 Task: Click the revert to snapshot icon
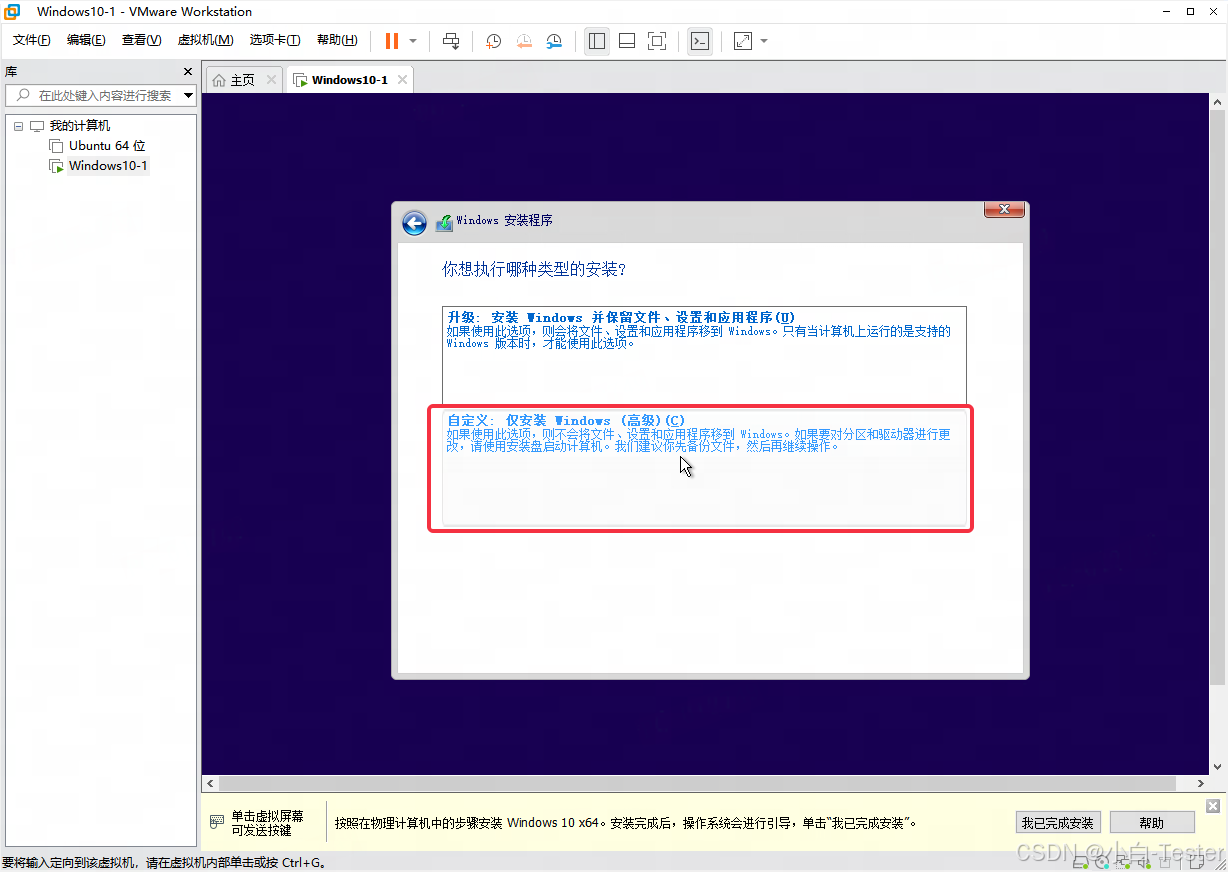tap(524, 41)
